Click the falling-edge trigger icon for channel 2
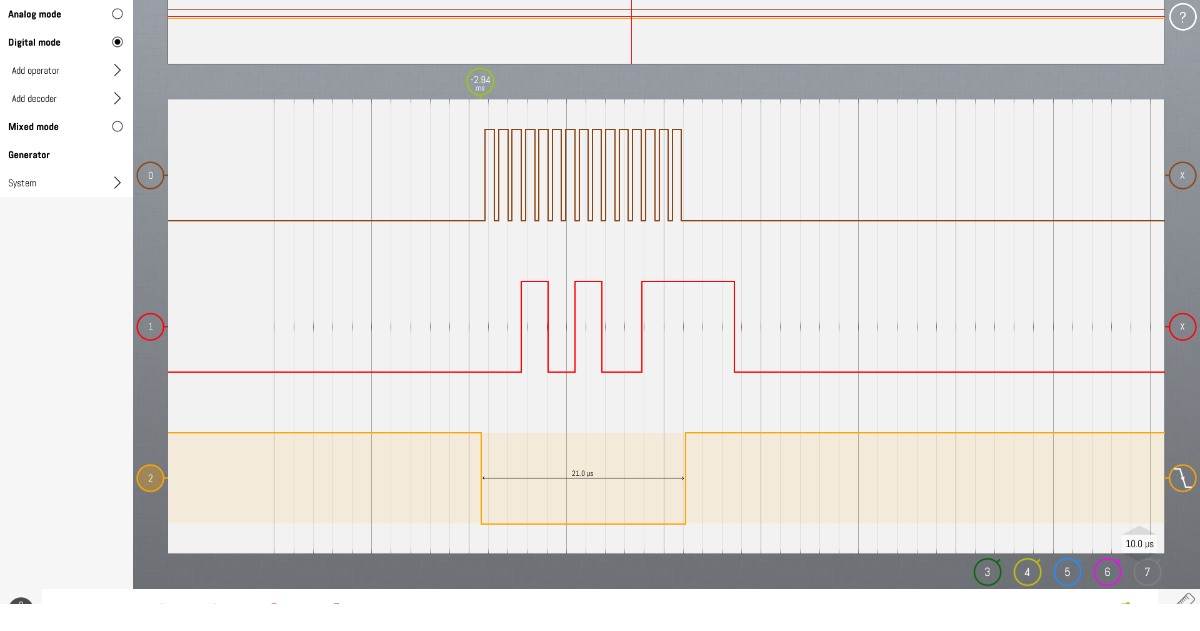The height and width of the screenshot is (631, 1200). (1183, 478)
